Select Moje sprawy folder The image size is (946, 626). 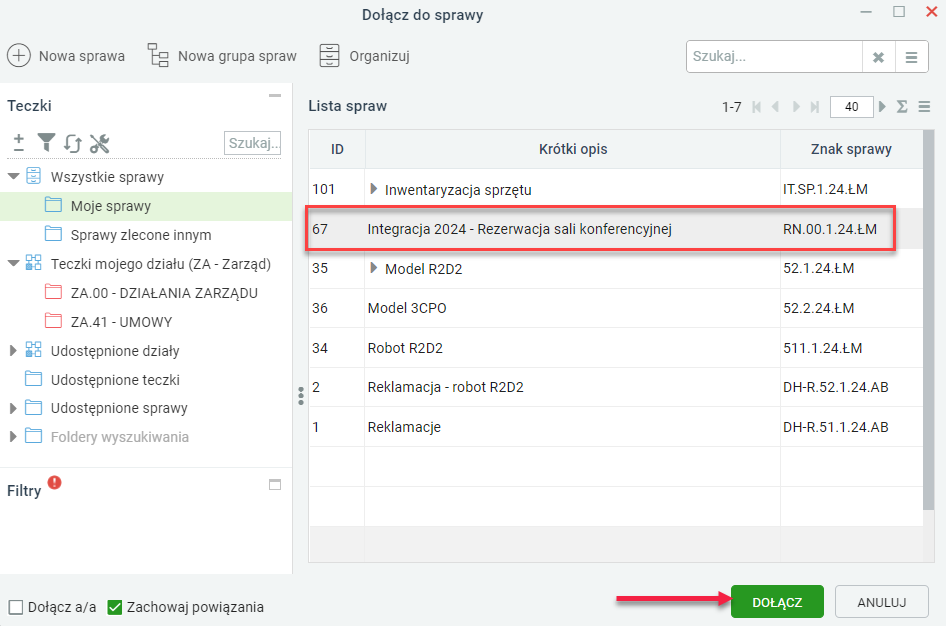click(146, 206)
